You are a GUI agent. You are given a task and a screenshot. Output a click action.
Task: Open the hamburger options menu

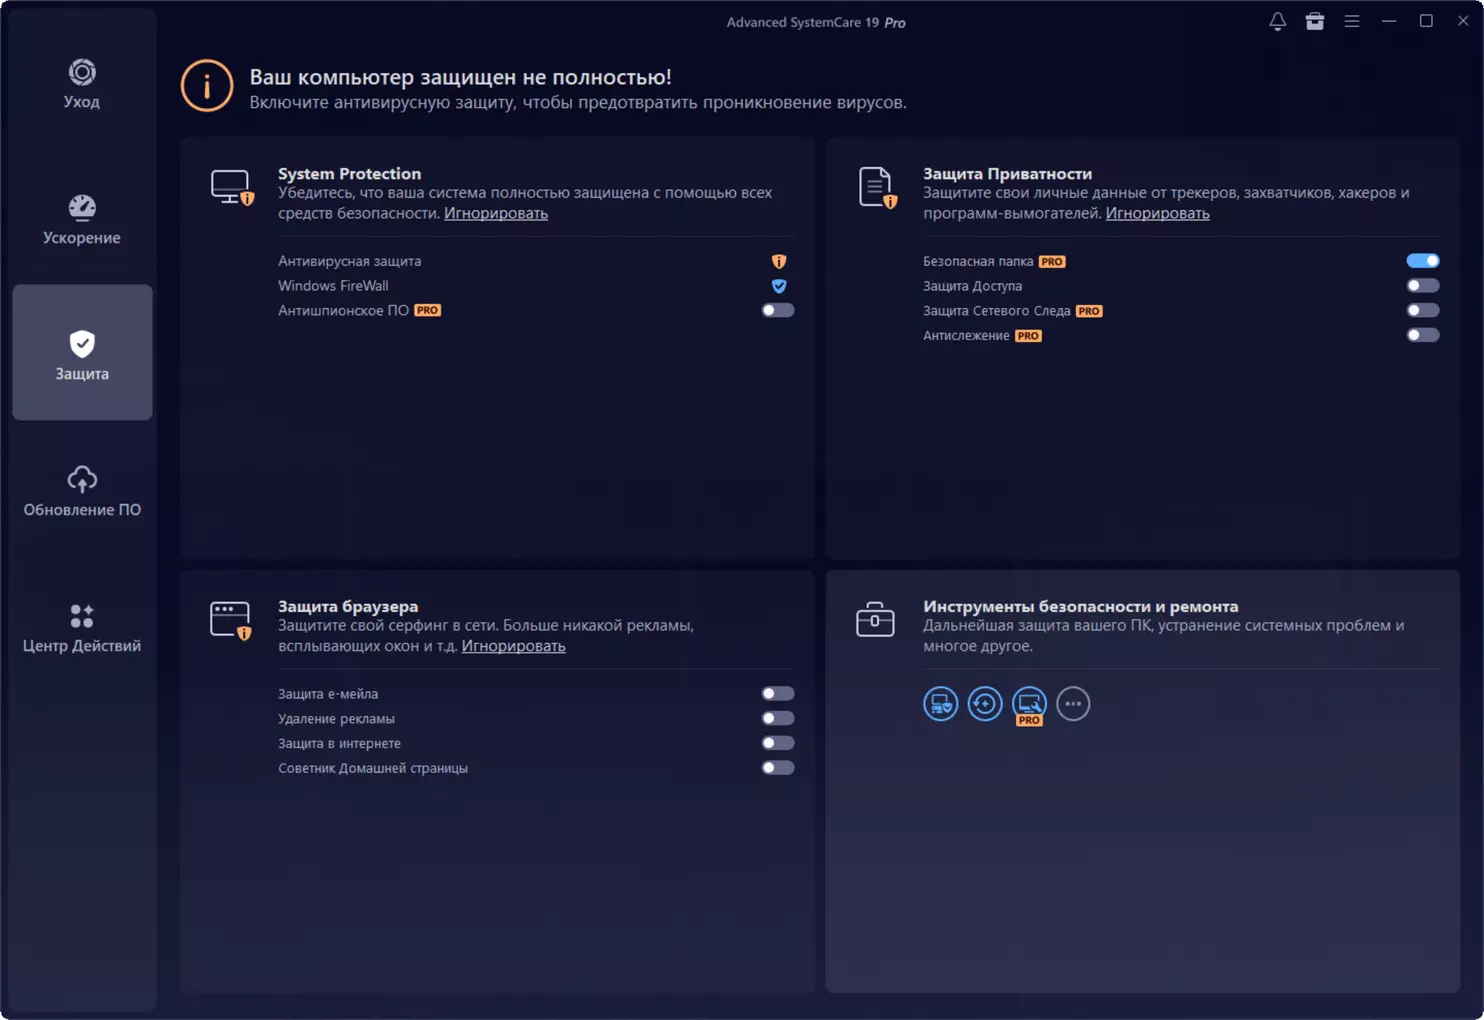[1351, 21]
